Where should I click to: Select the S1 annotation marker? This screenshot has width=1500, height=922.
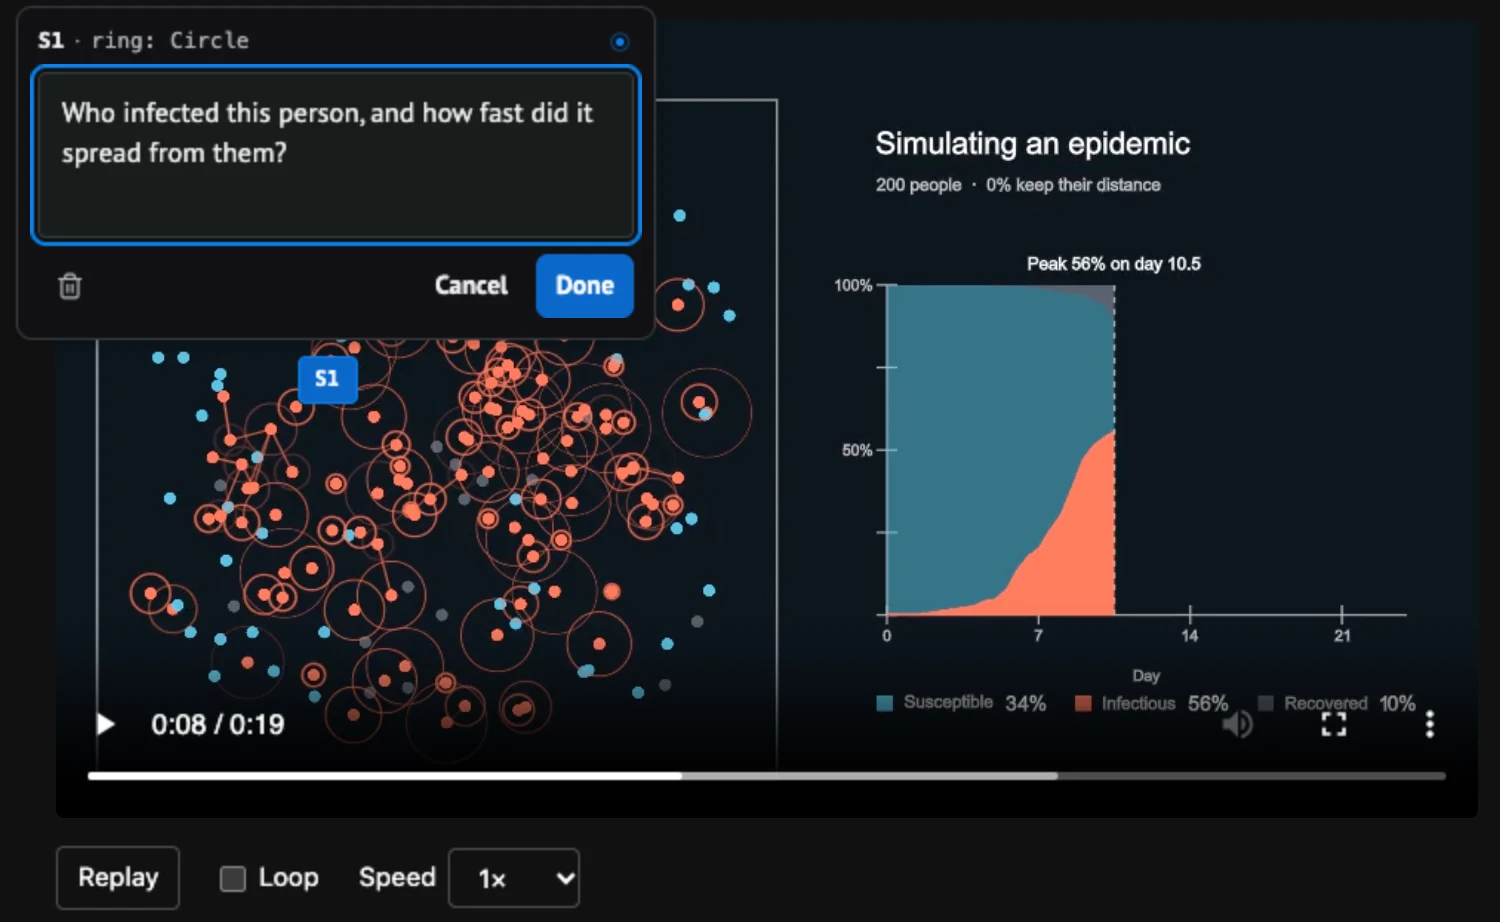pyautogui.click(x=327, y=379)
